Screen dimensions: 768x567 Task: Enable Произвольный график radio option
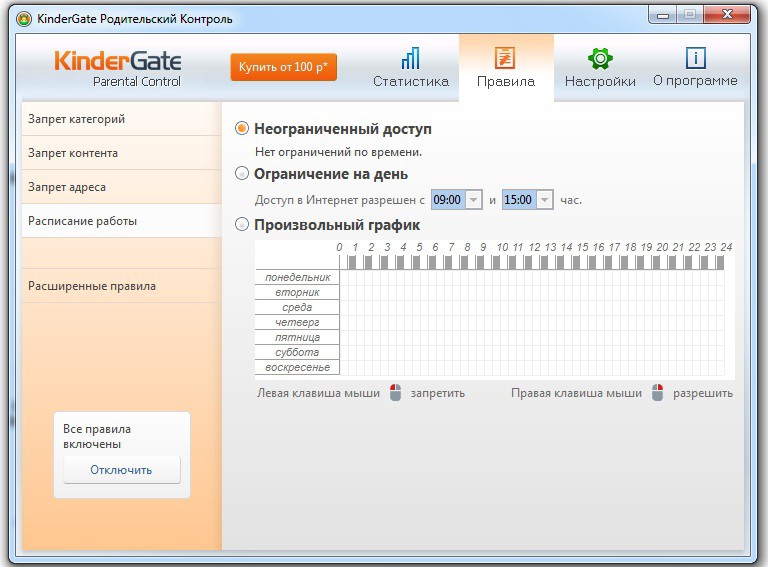point(242,225)
